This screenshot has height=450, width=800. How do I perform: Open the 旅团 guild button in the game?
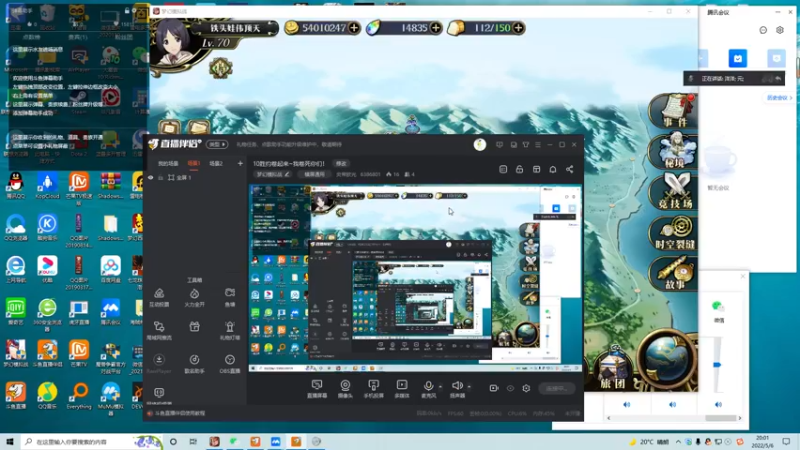(x=613, y=369)
